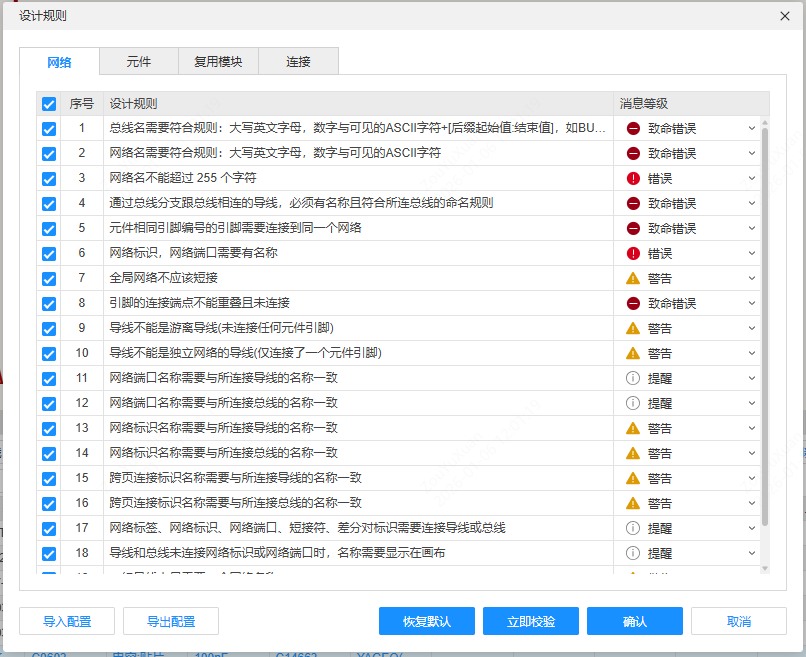
Task: Run verification with the 立即校验 button
Action: [x=531, y=620]
